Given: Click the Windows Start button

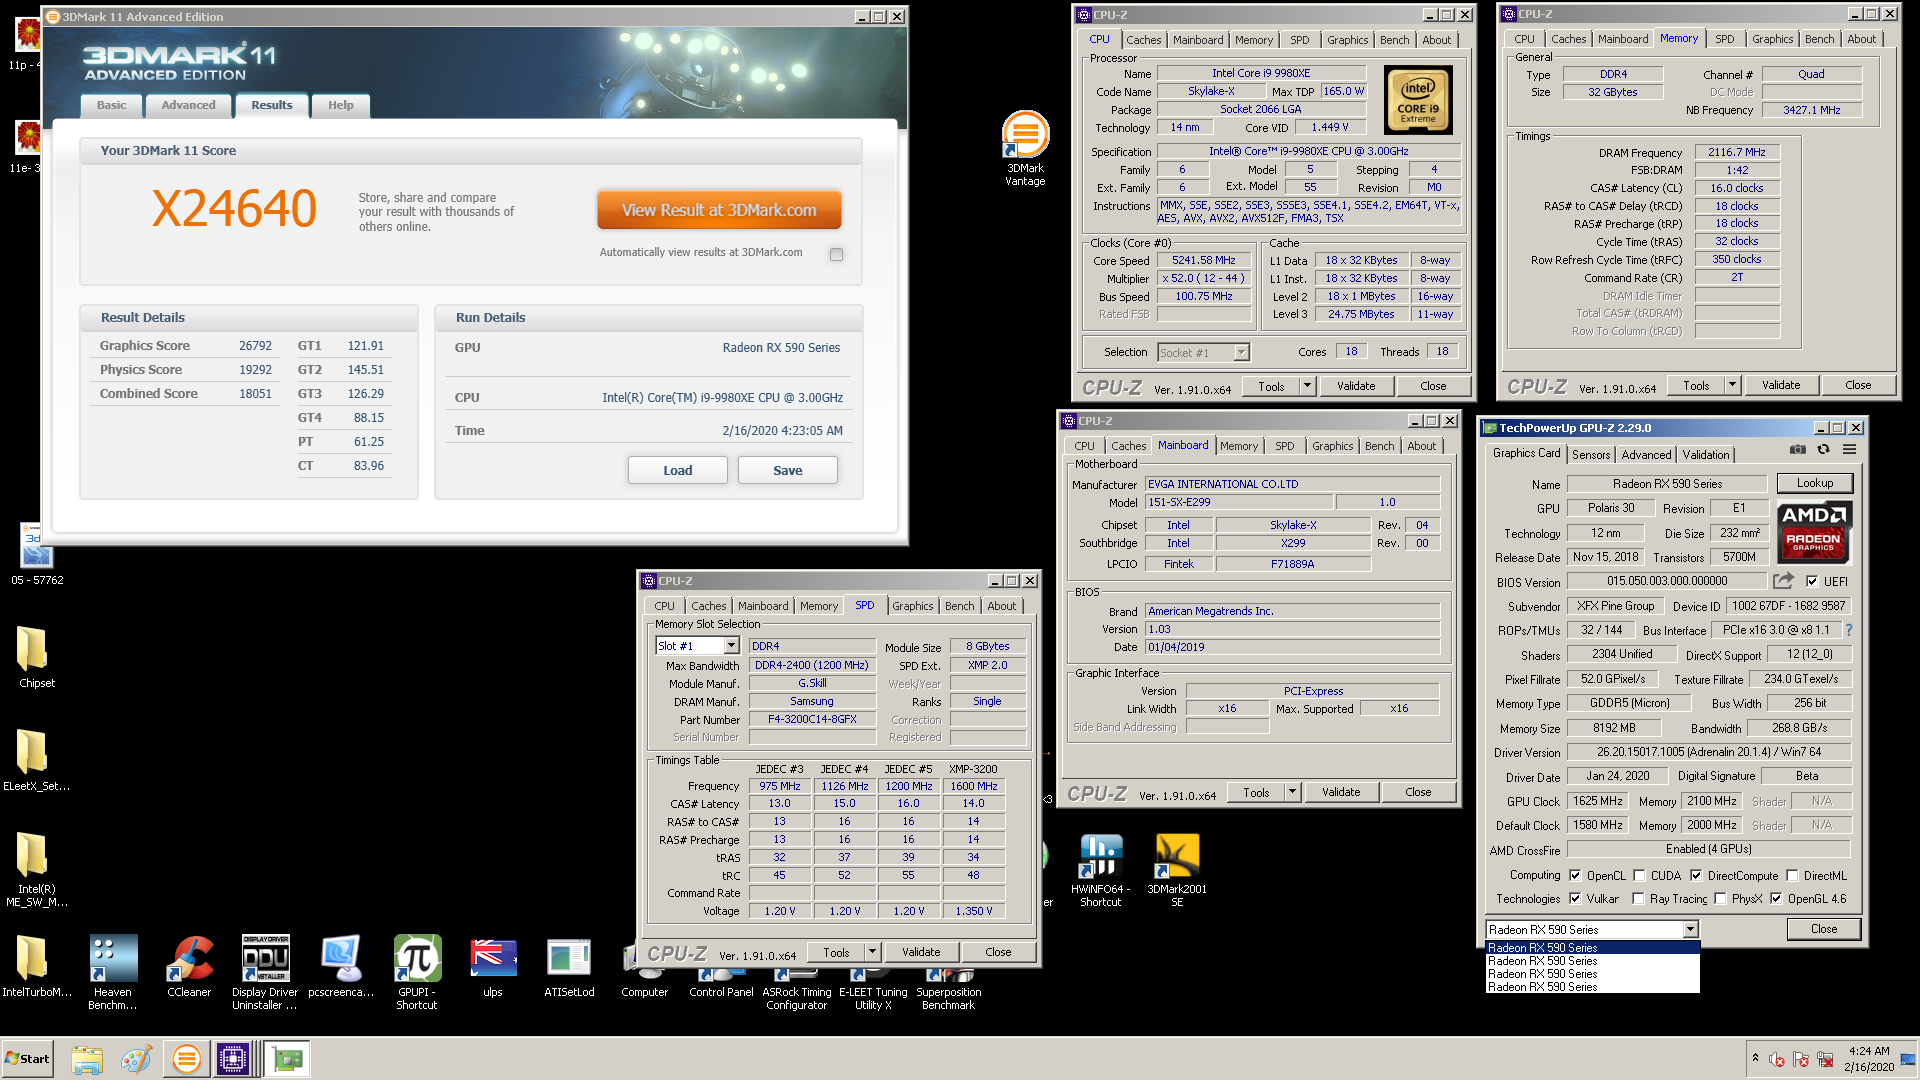Looking at the screenshot, I should click(x=27, y=1059).
